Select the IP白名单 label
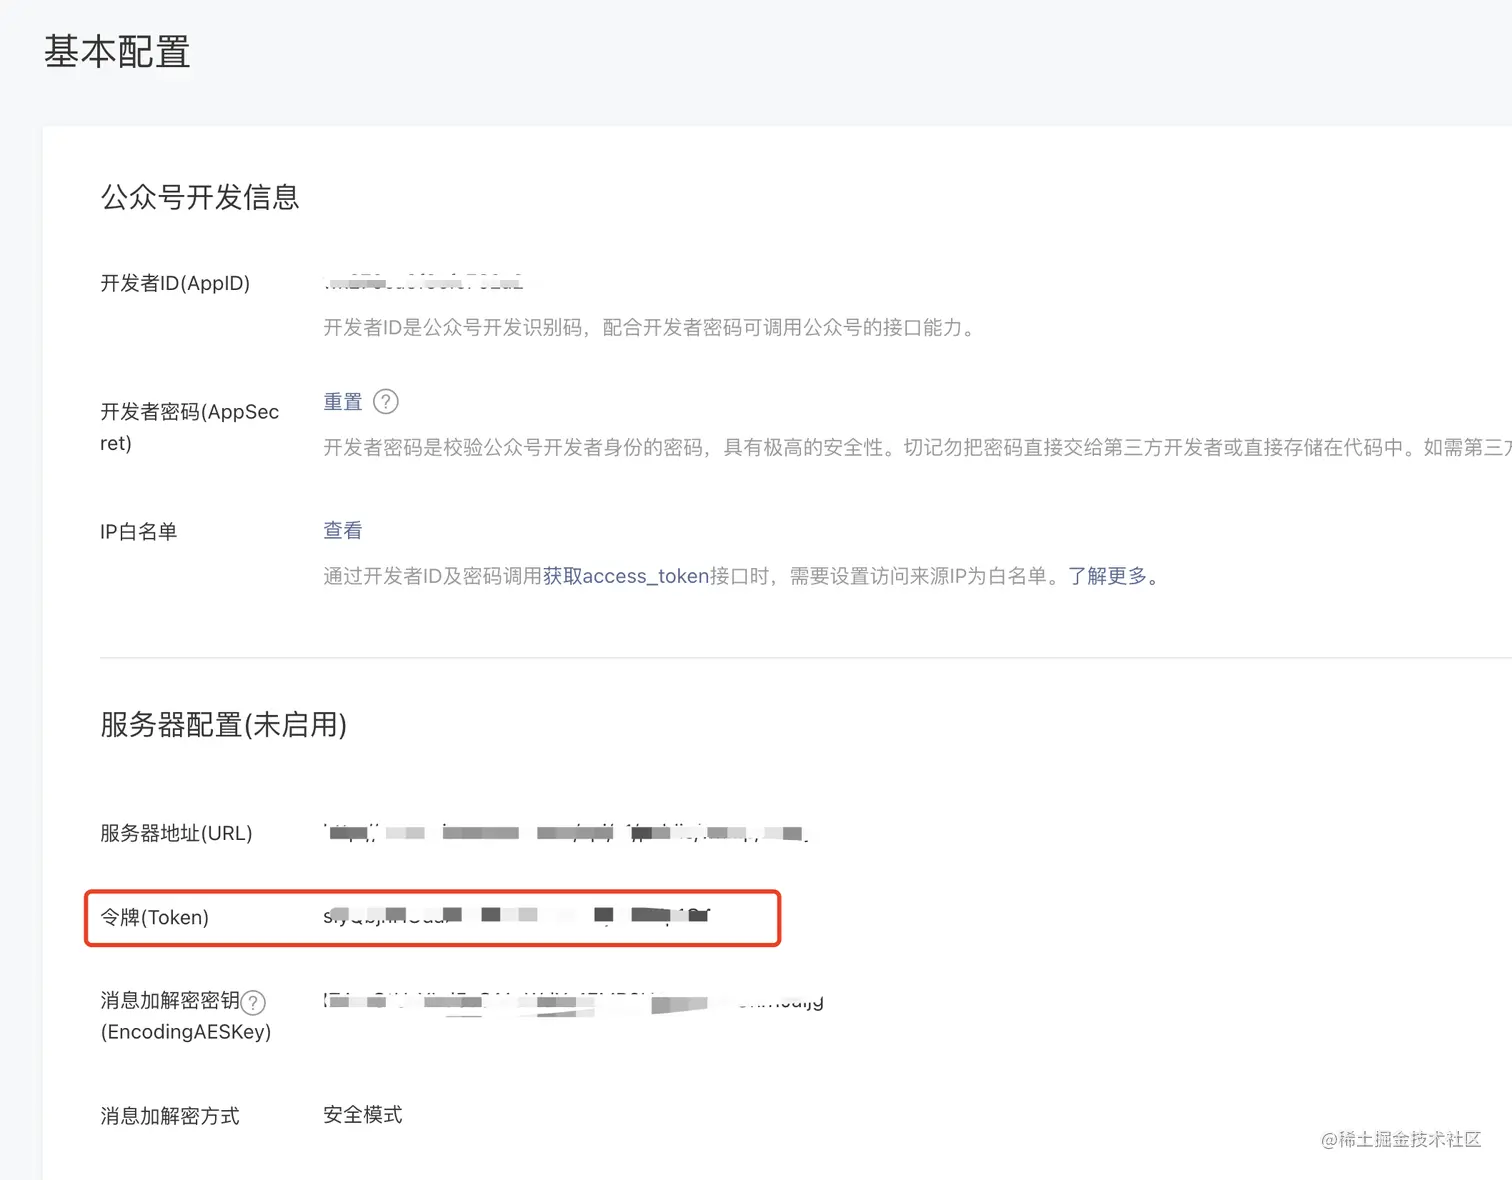Viewport: 1512px width, 1180px height. click(138, 532)
